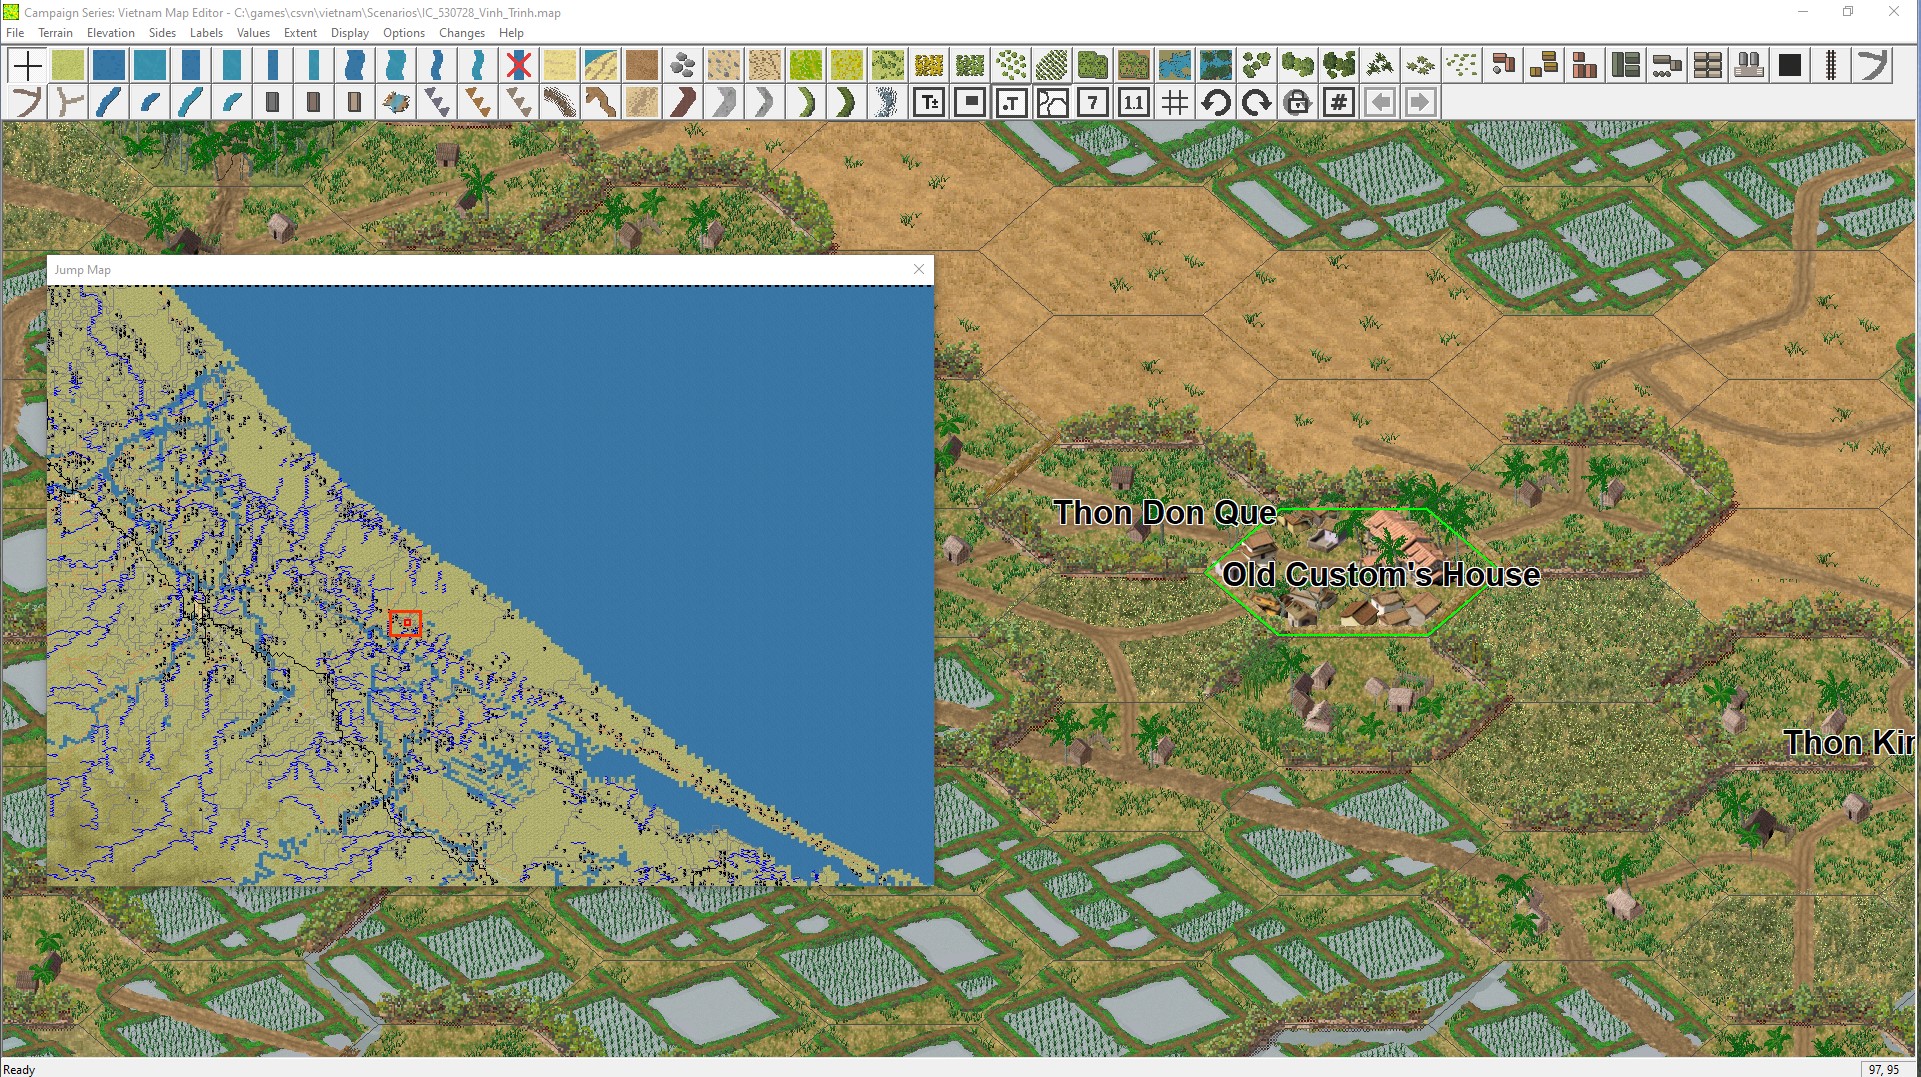Select the brown dirt terrain tool
This screenshot has width=1921, height=1077.
pyautogui.click(x=641, y=65)
